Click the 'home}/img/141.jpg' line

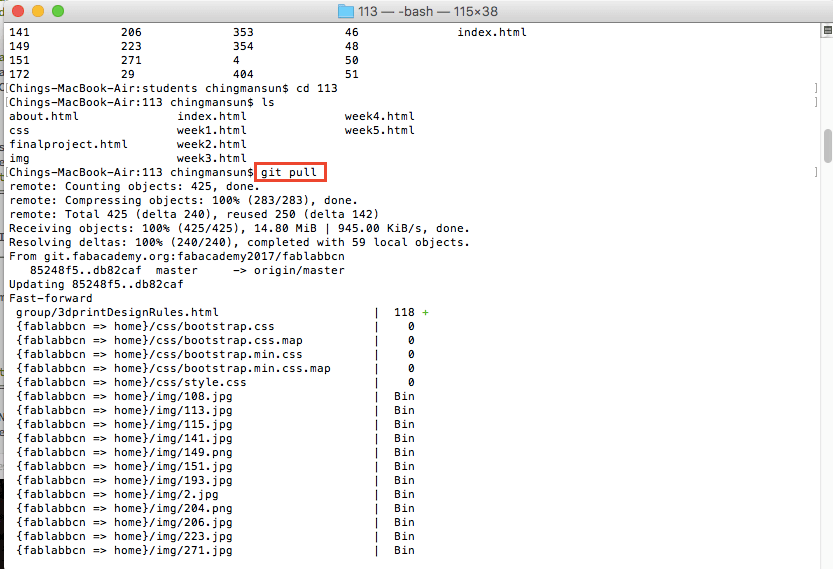pyautogui.click(x=124, y=438)
